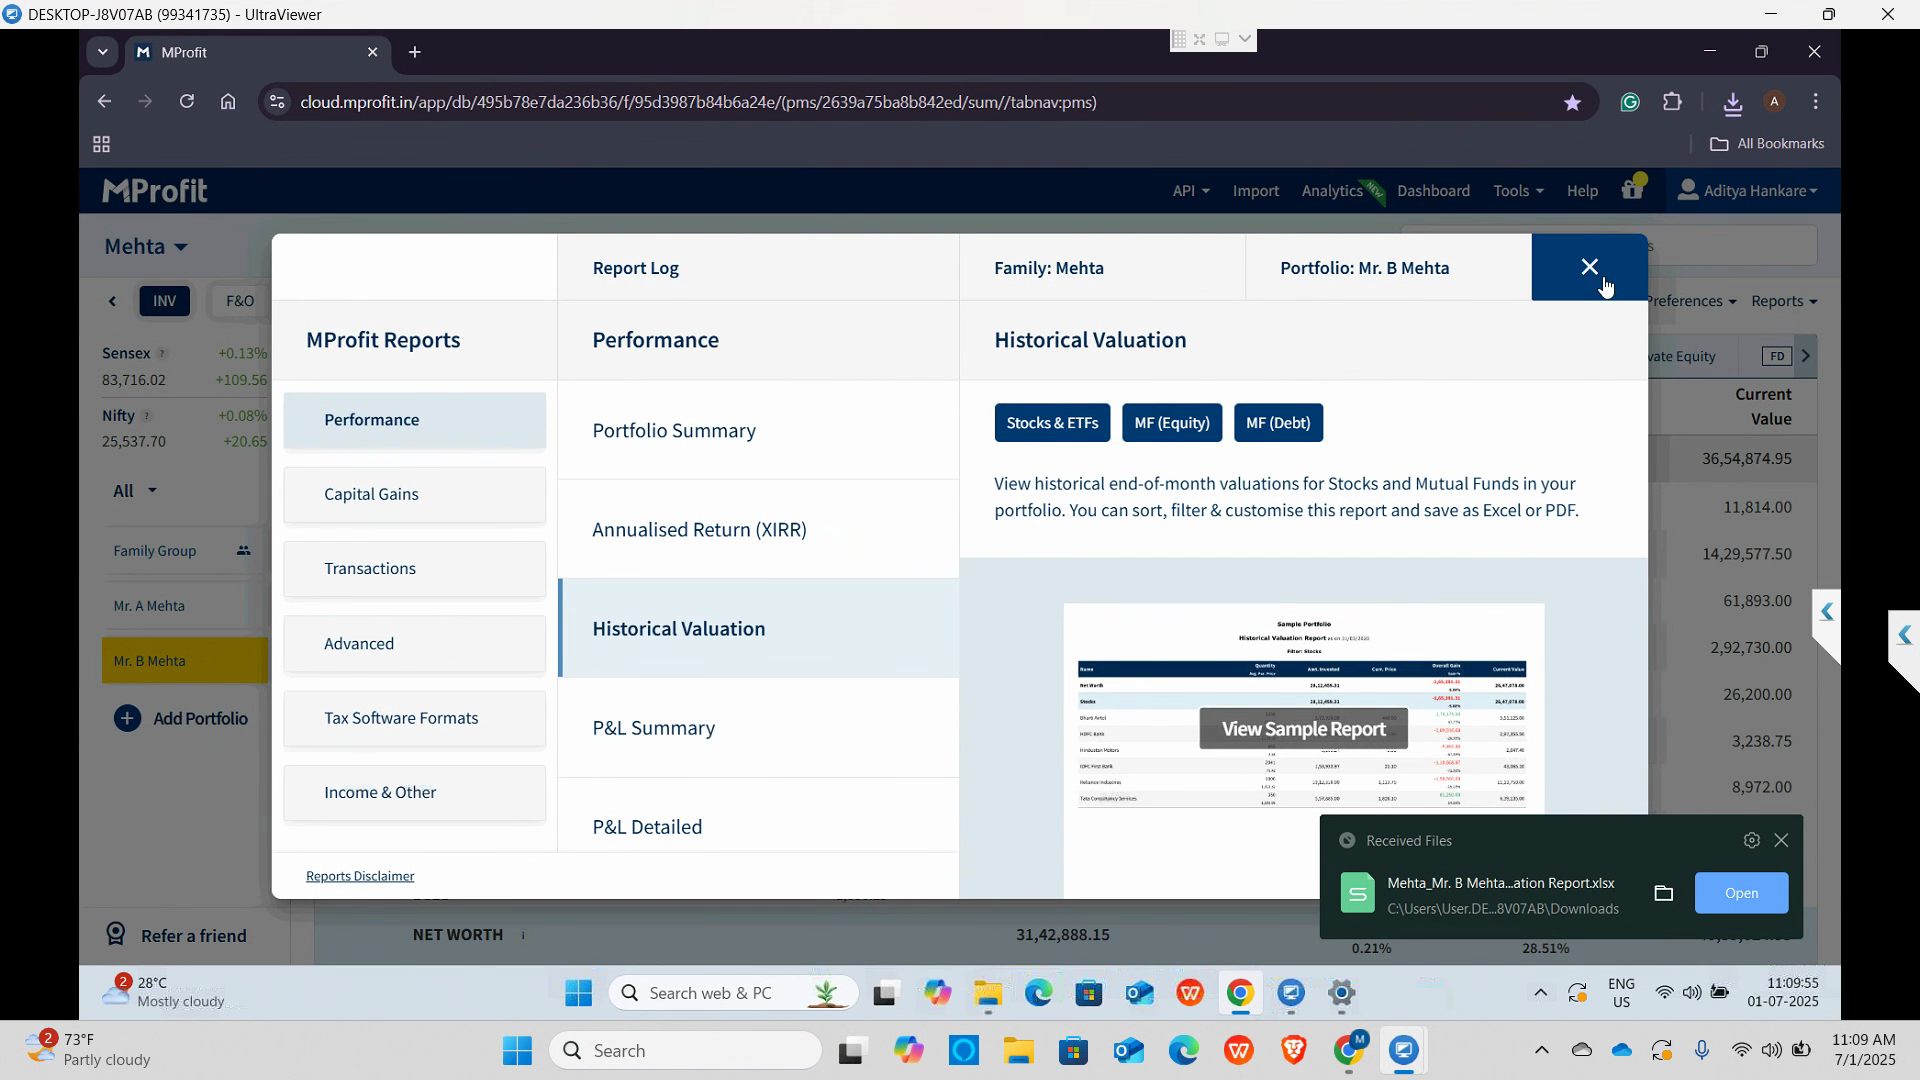
Task: Expand the Reports dropdown
Action: (1783, 301)
